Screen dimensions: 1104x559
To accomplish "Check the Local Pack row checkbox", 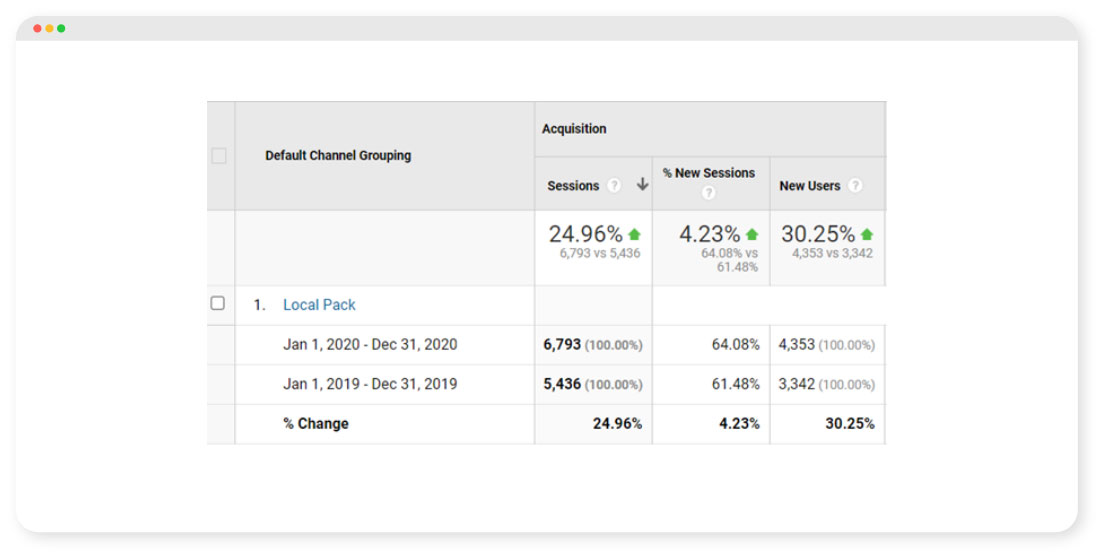I will pyautogui.click(x=218, y=303).
